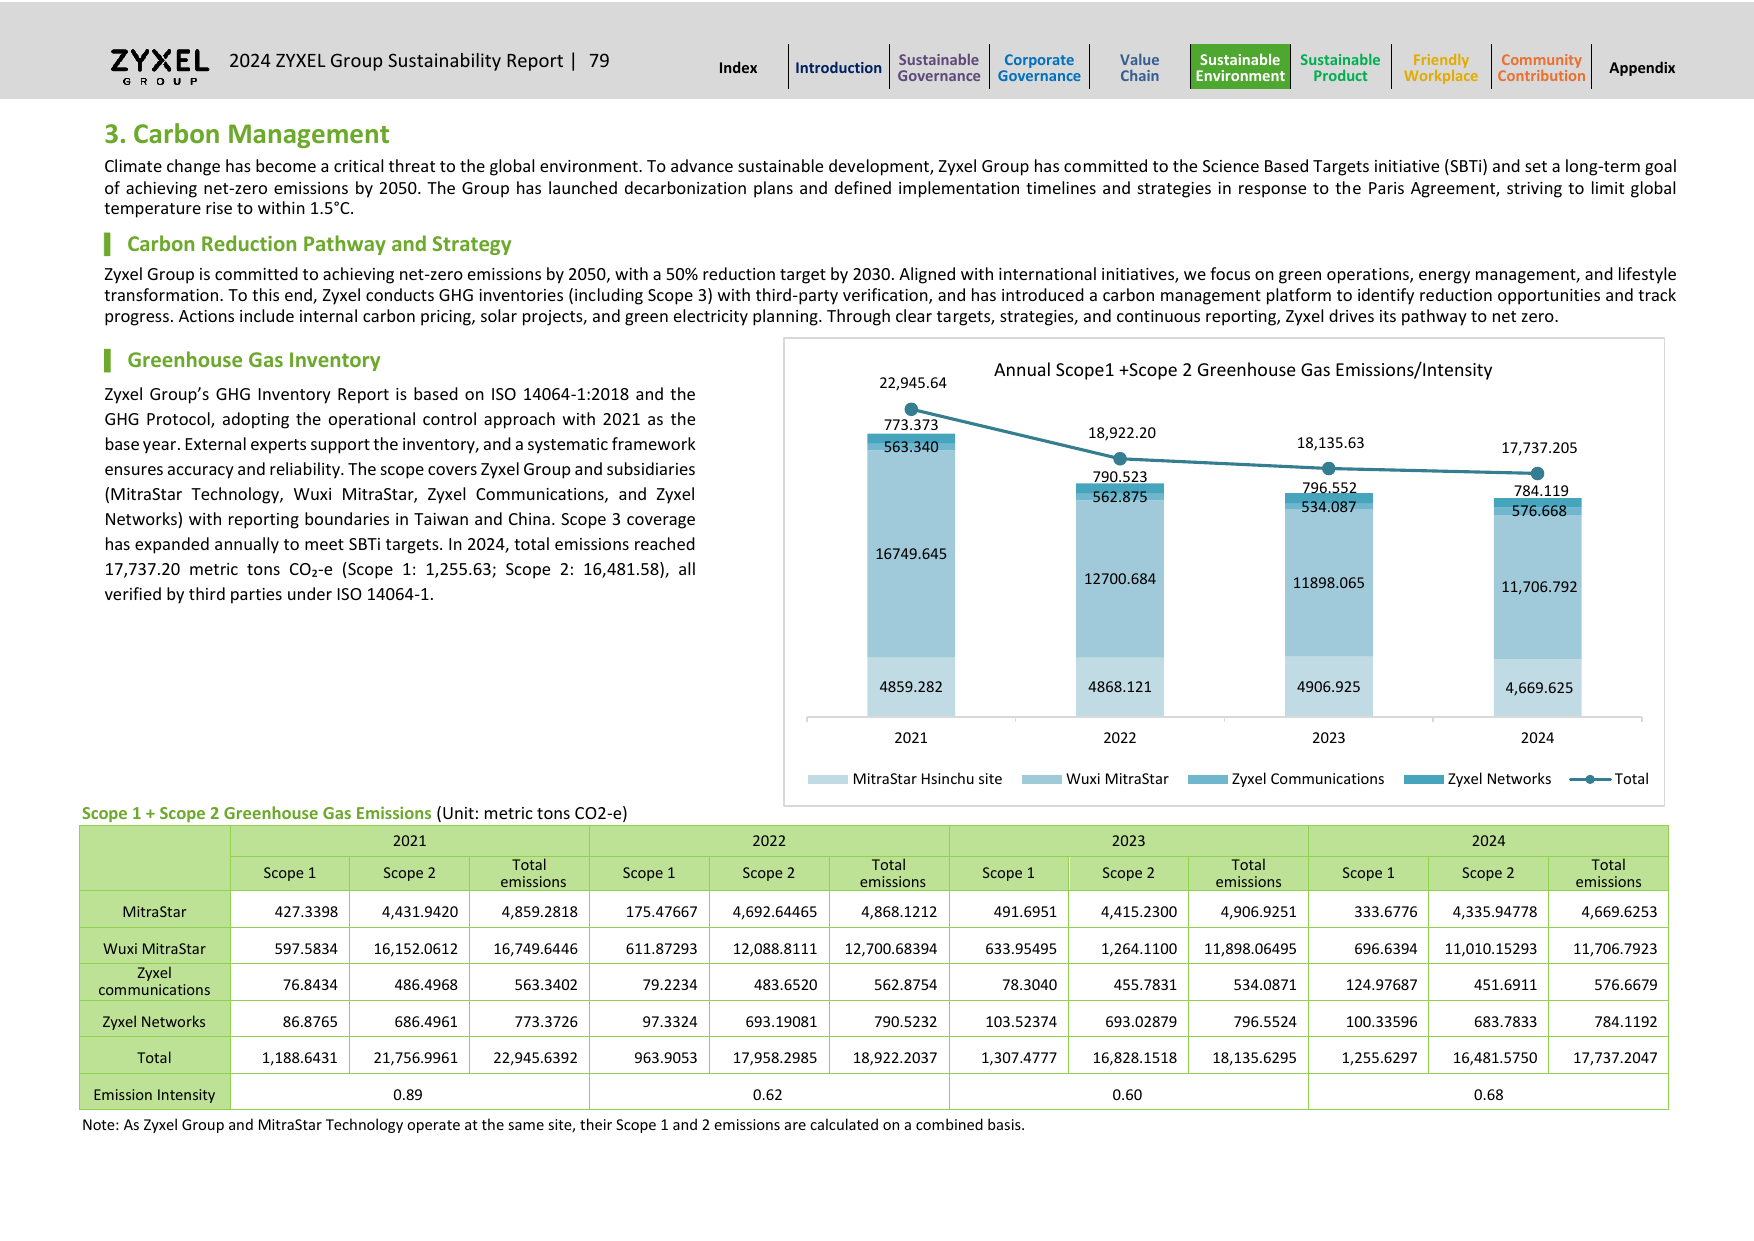
Task: Click the 2022 year header in table
Action: coord(769,841)
